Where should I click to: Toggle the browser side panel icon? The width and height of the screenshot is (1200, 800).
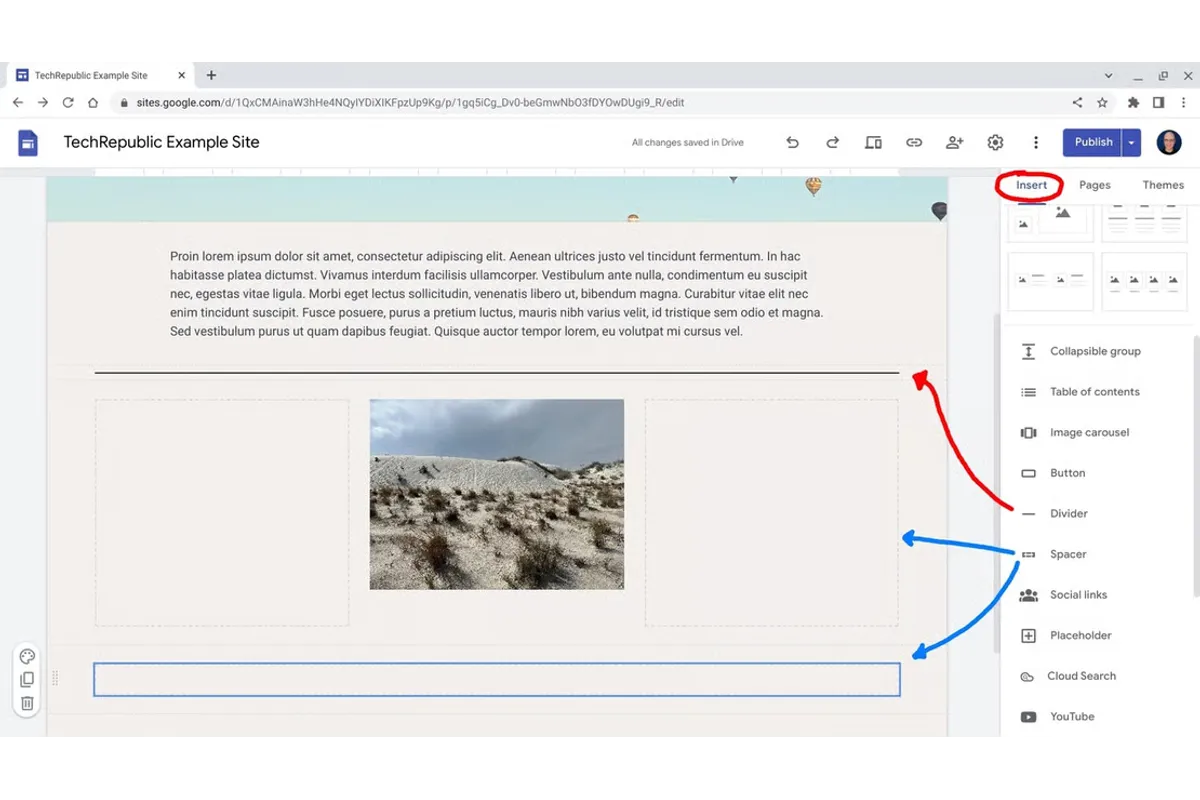tap(1158, 102)
